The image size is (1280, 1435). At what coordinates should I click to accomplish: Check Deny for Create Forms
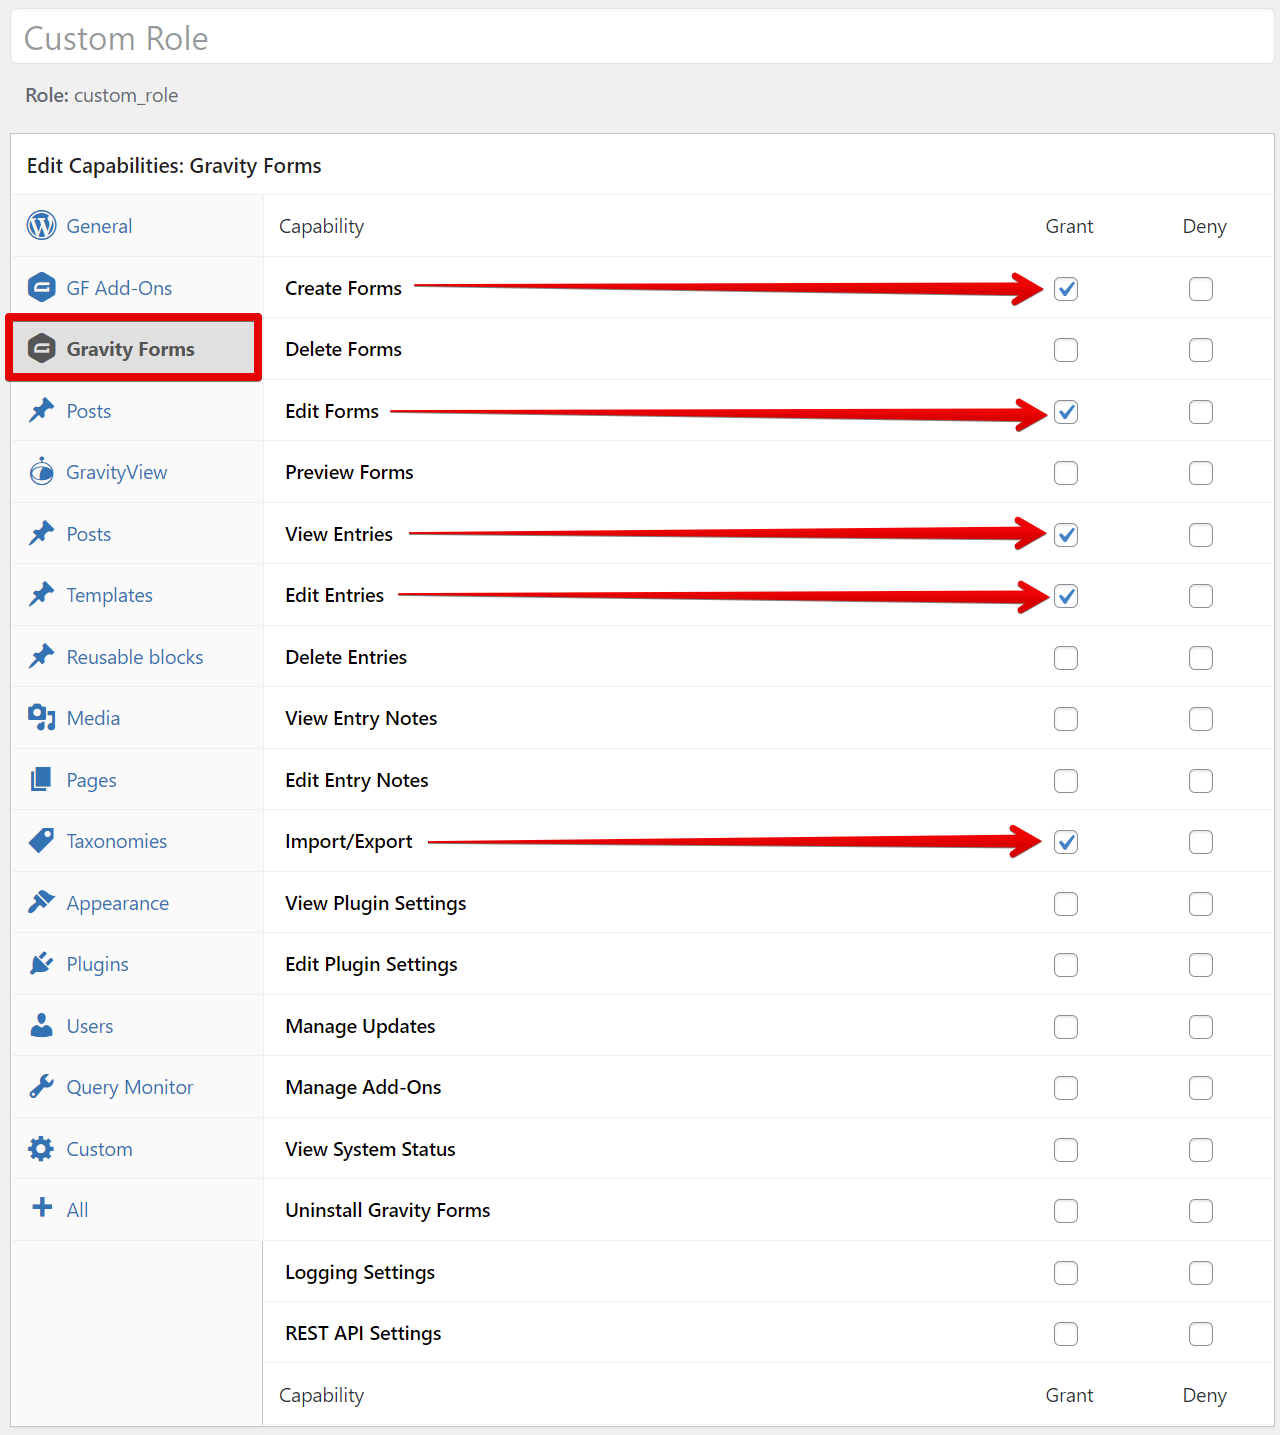point(1201,289)
